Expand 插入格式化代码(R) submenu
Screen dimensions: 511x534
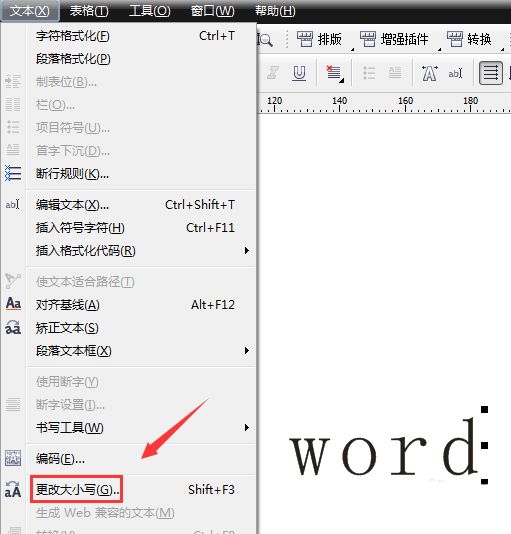tap(141, 251)
